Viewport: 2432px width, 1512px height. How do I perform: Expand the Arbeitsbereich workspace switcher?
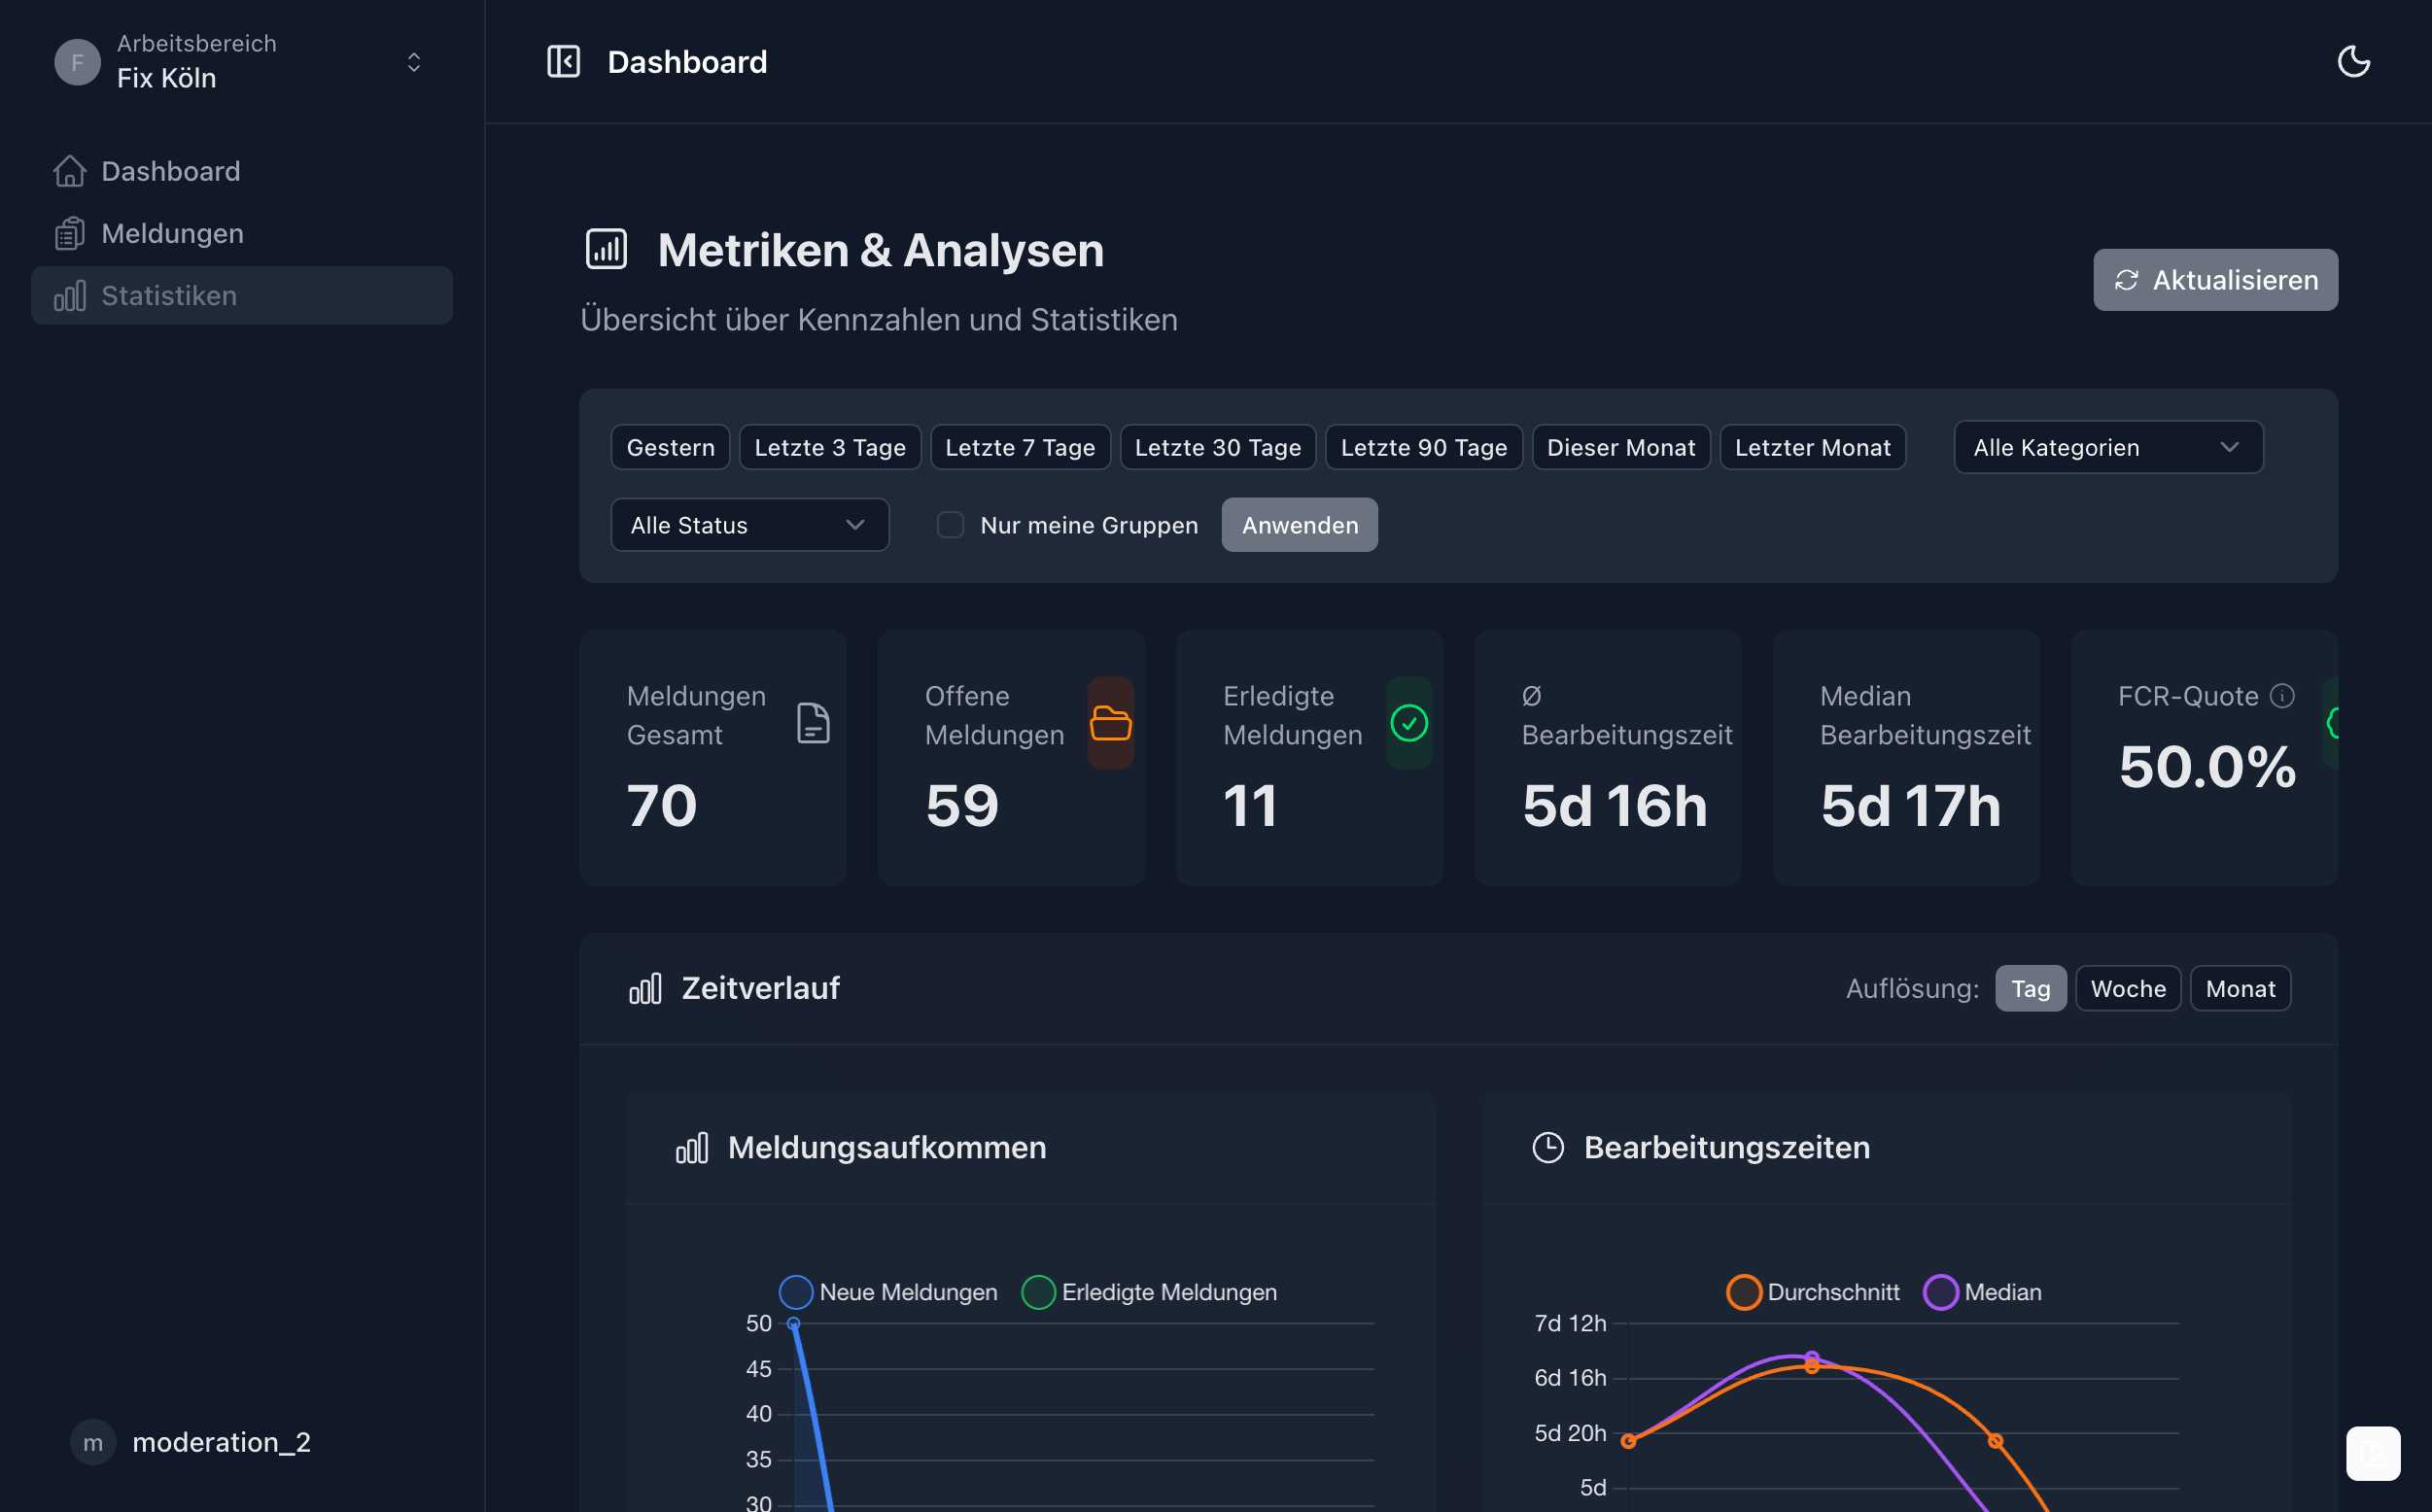tap(414, 62)
